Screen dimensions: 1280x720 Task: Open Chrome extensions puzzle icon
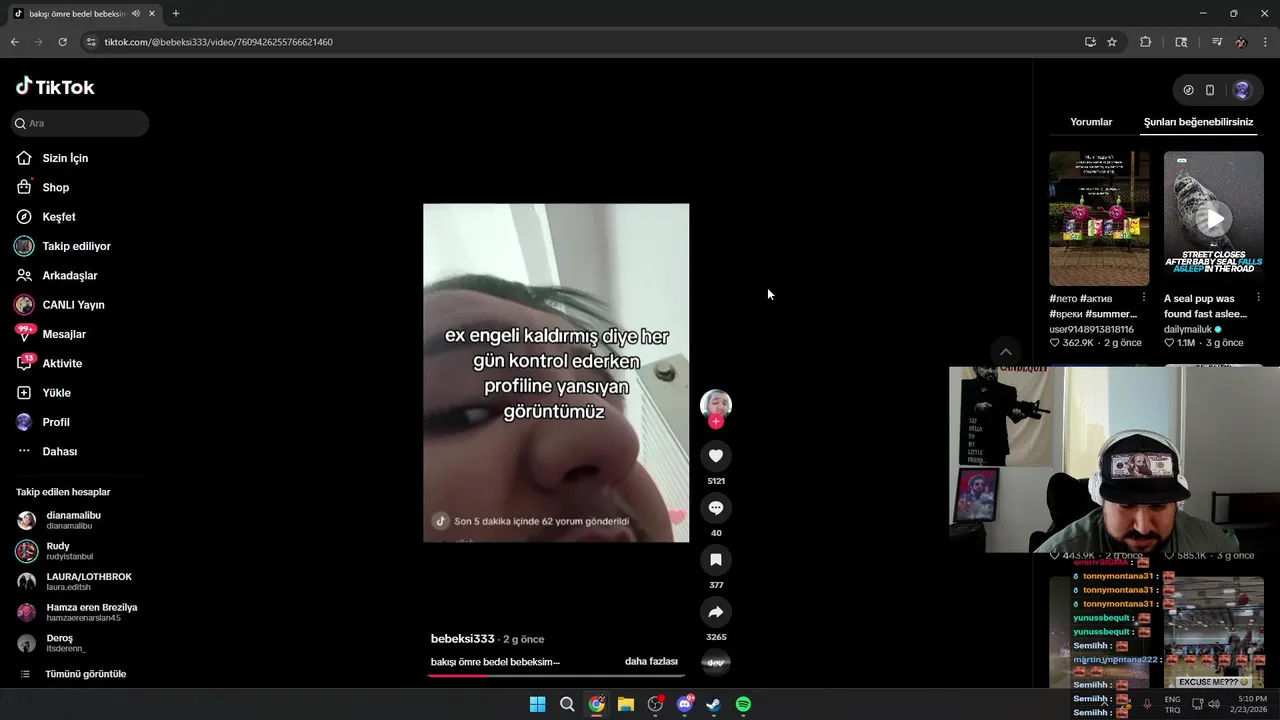(x=1146, y=42)
